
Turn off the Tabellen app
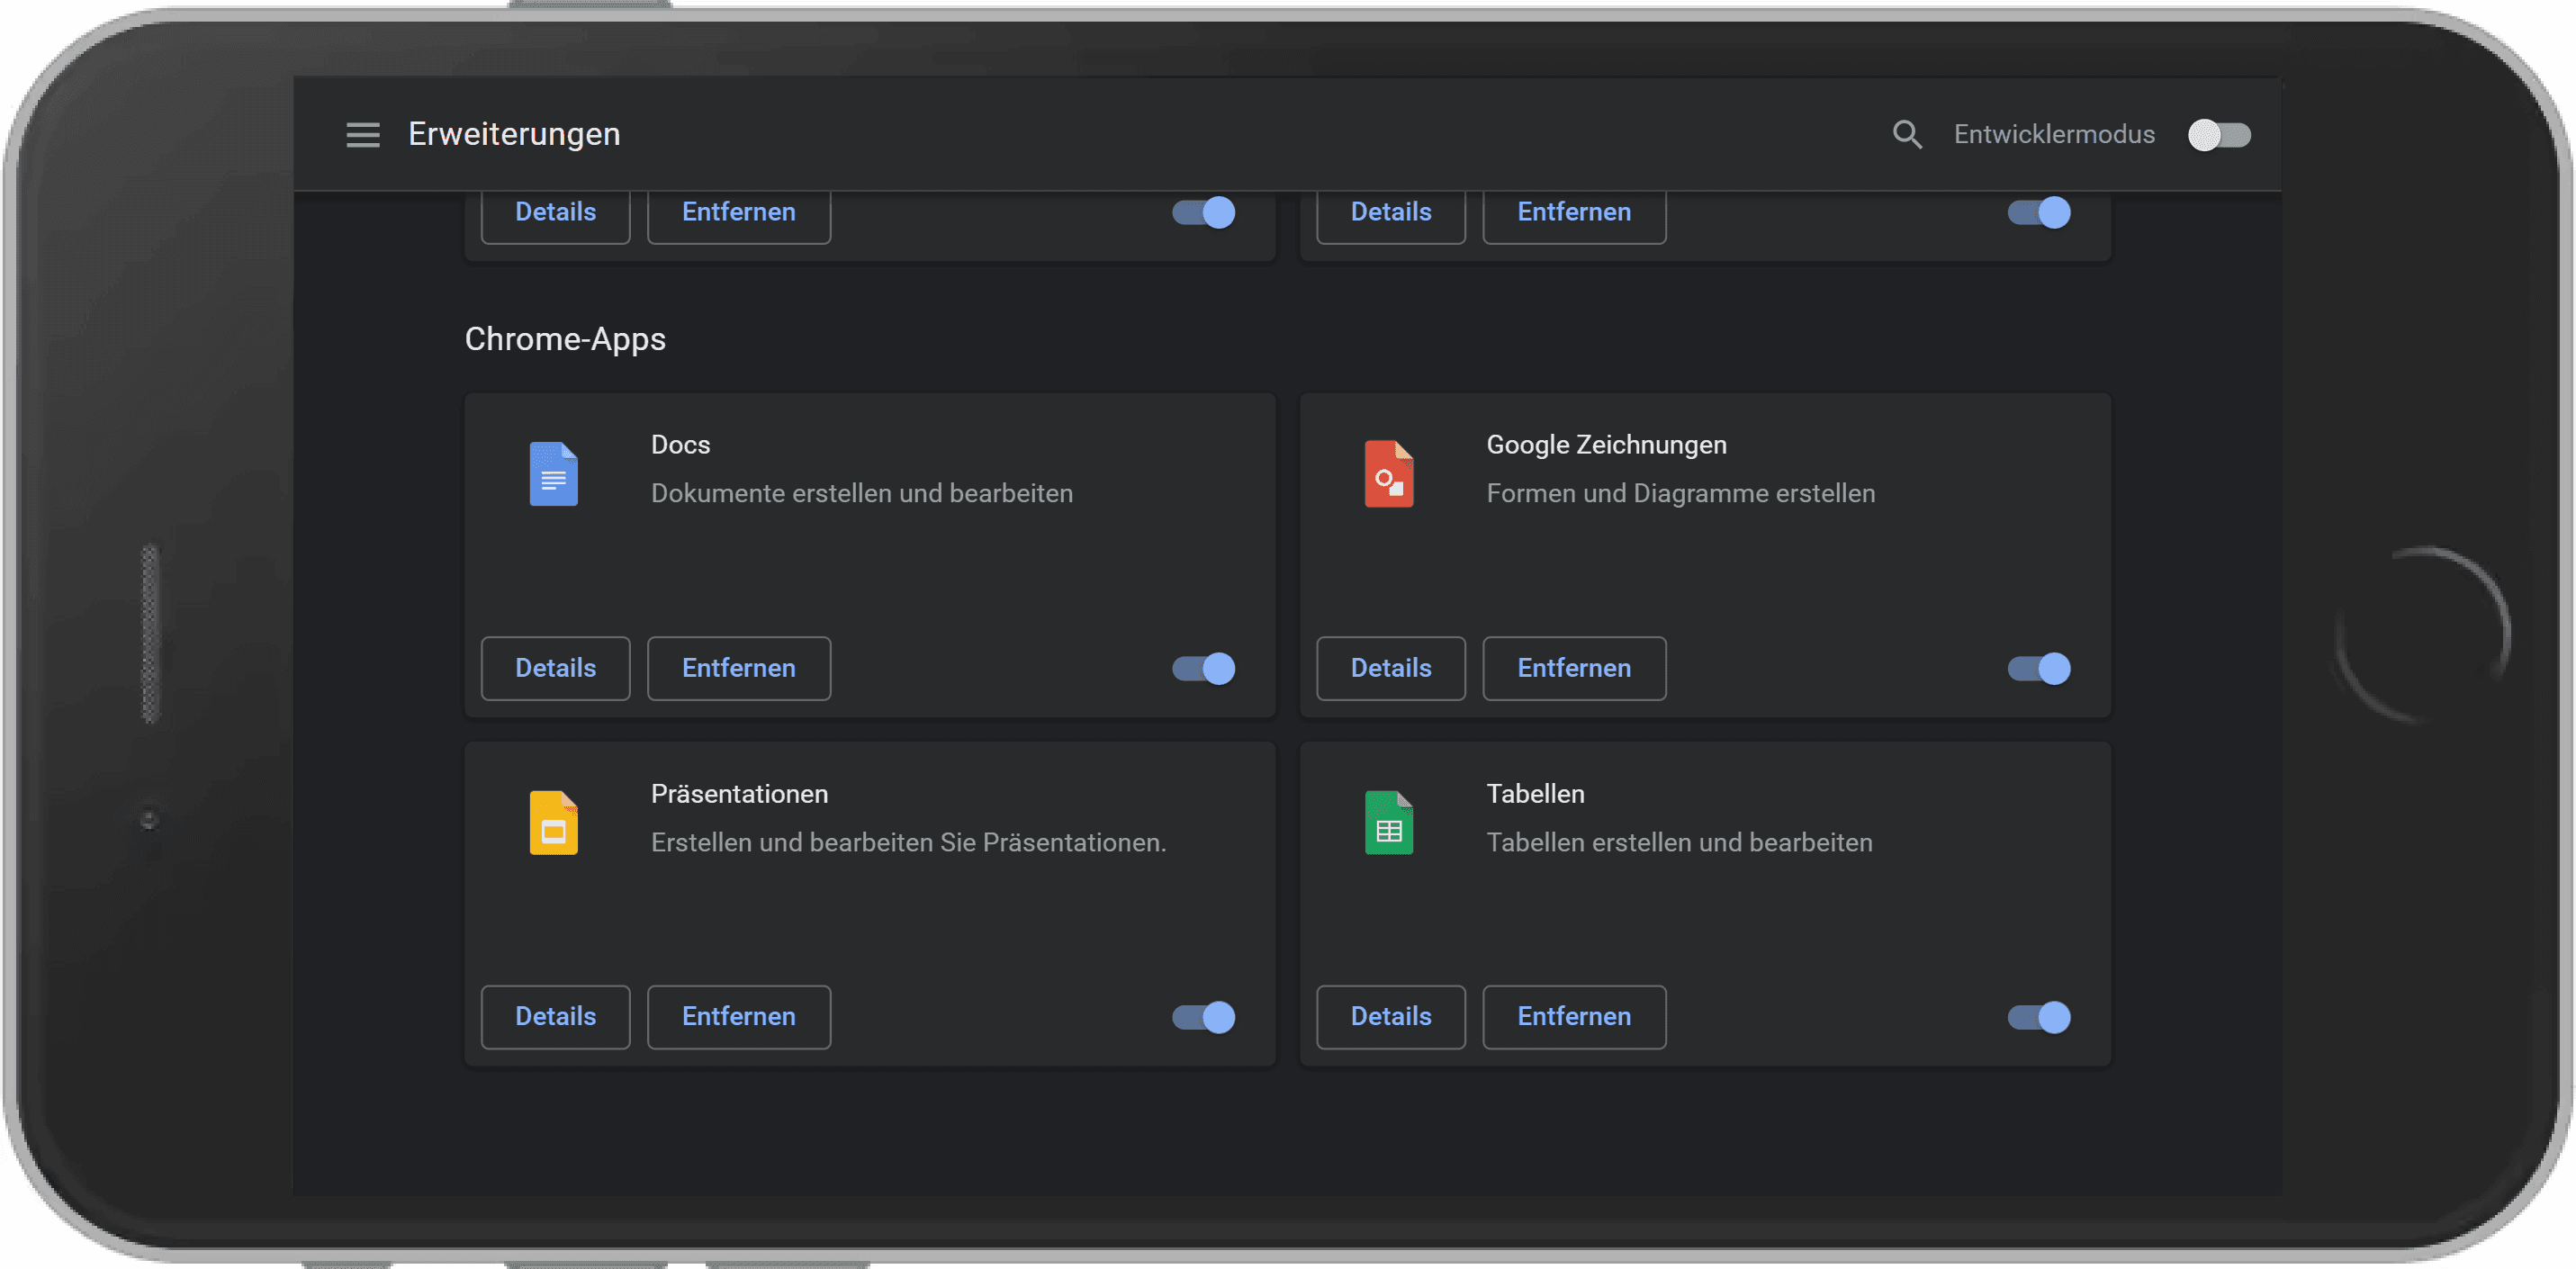pyautogui.click(x=2038, y=1017)
